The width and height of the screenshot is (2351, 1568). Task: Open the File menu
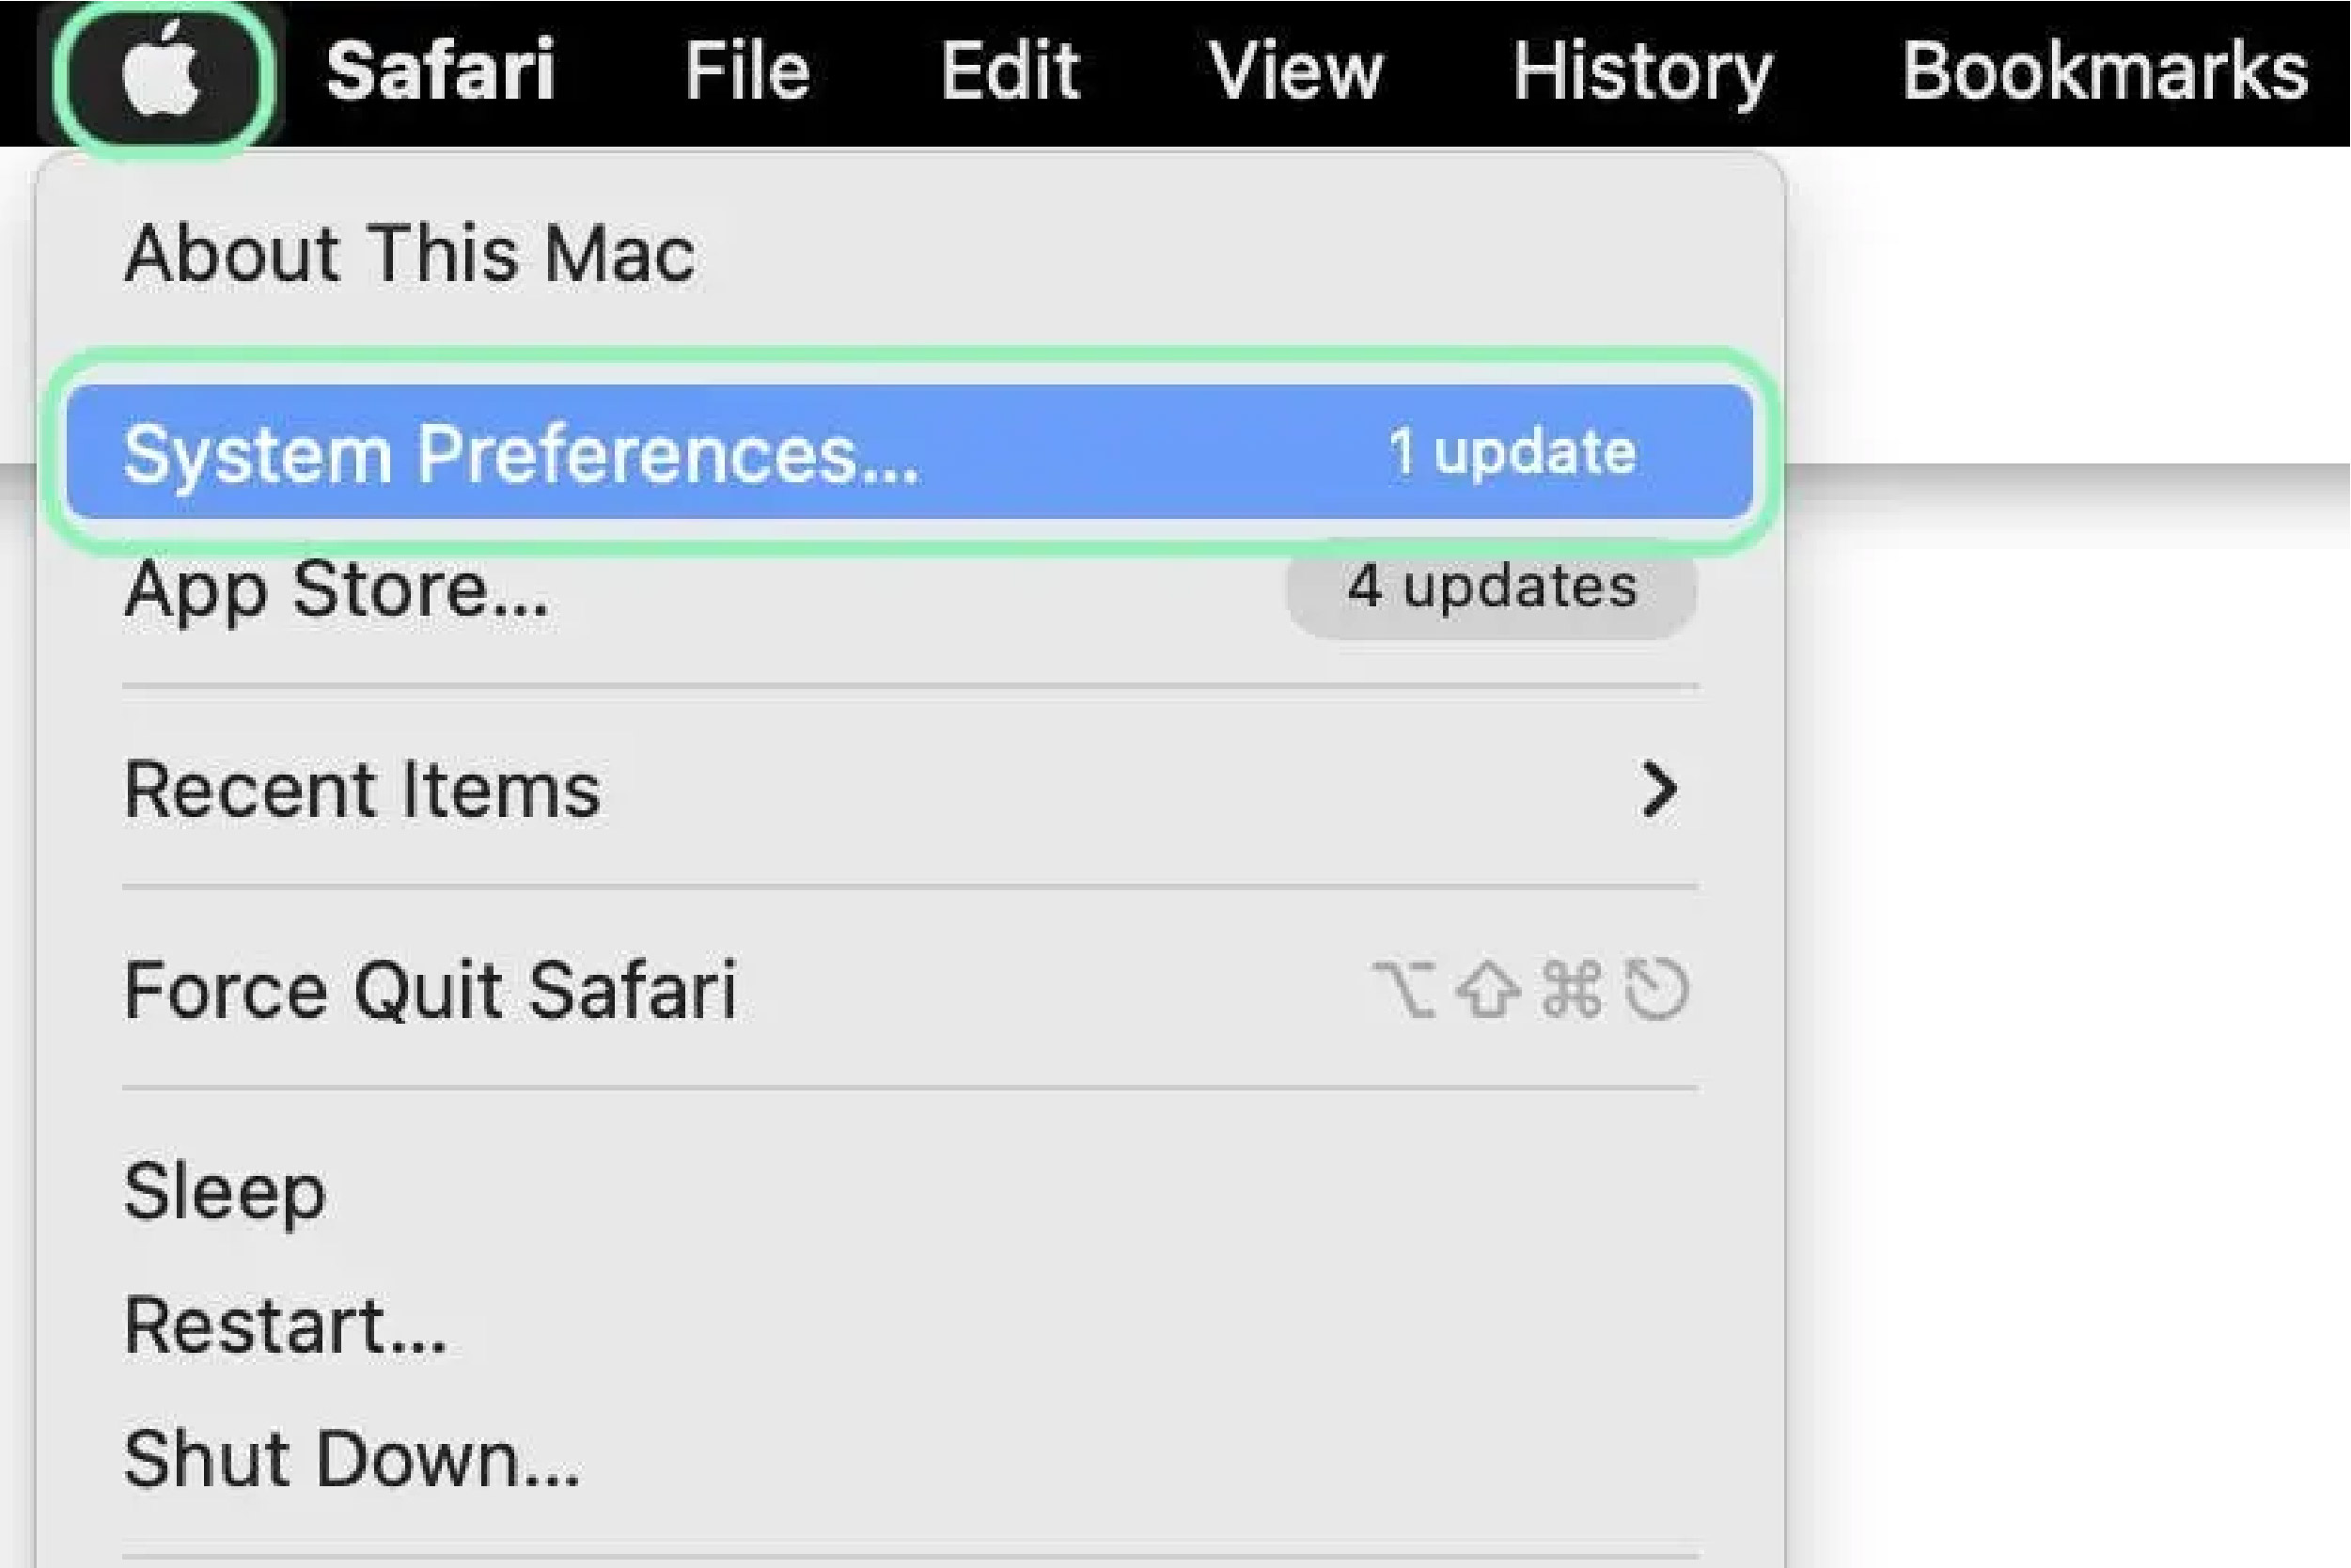(x=747, y=71)
